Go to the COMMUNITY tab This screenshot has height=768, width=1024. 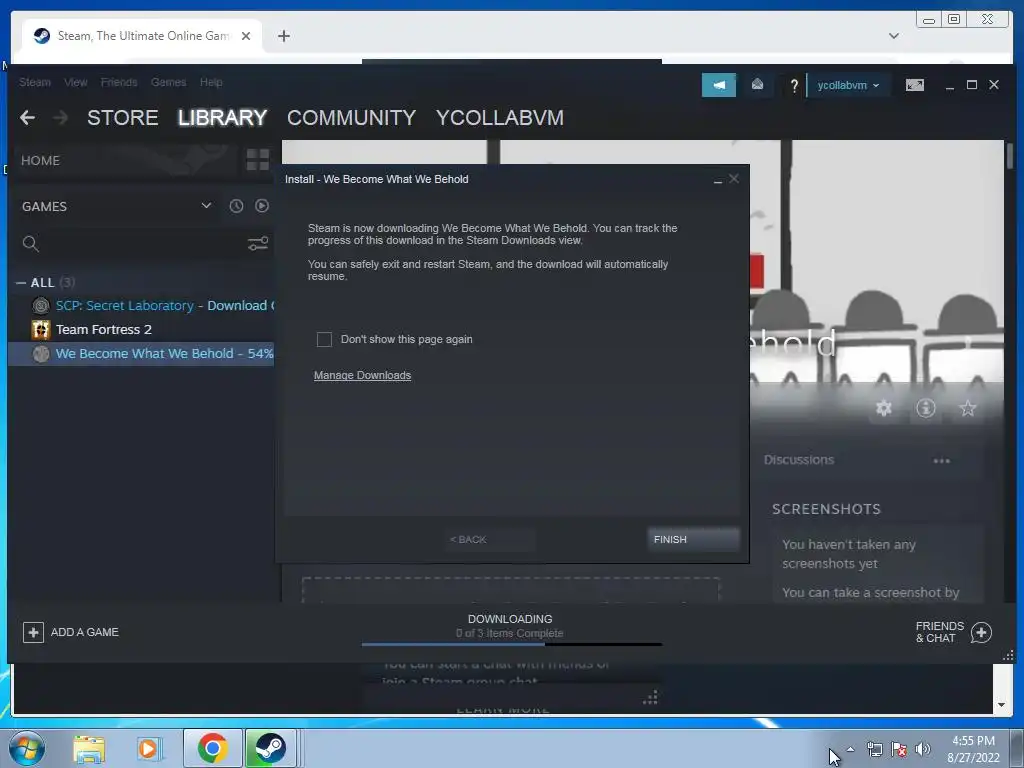351,118
